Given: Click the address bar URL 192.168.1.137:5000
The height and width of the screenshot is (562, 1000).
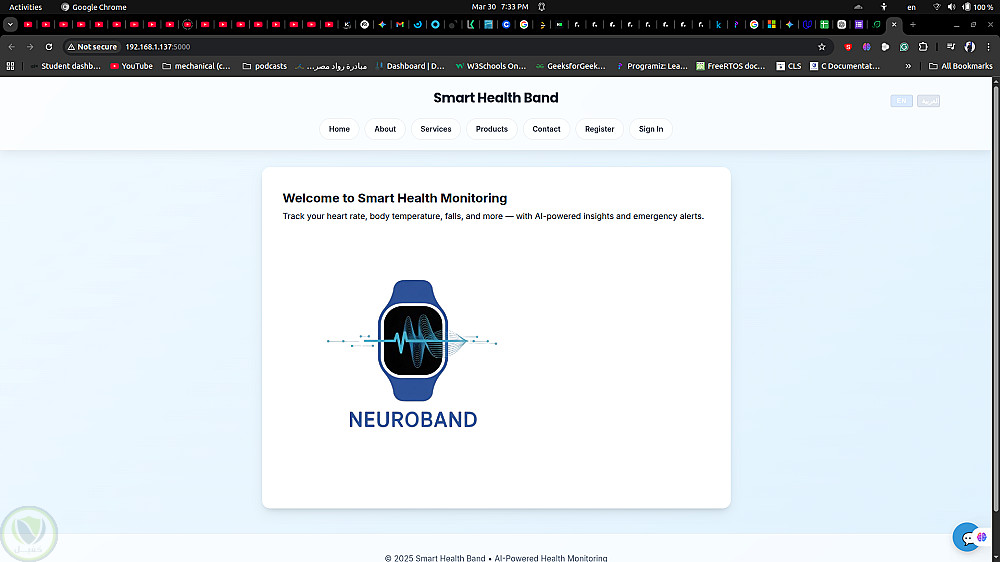Looking at the screenshot, I should pos(158,47).
